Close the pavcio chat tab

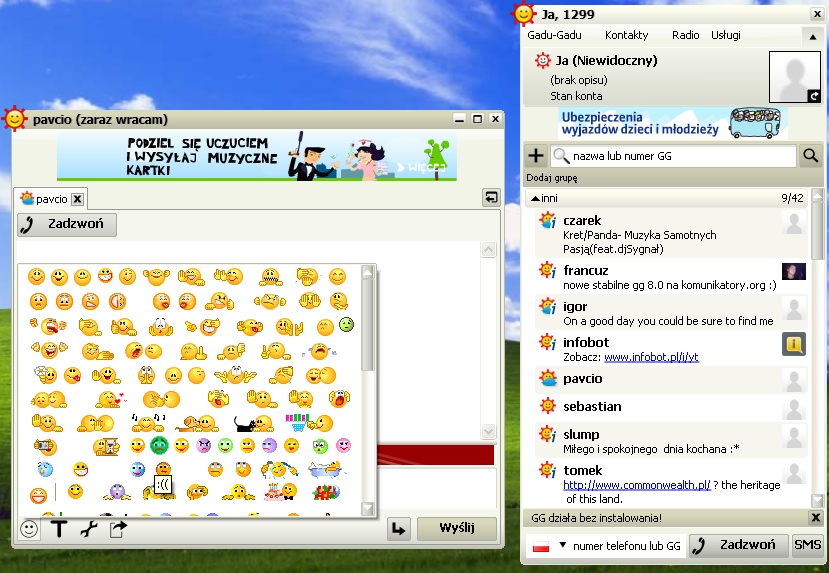click(x=77, y=199)
